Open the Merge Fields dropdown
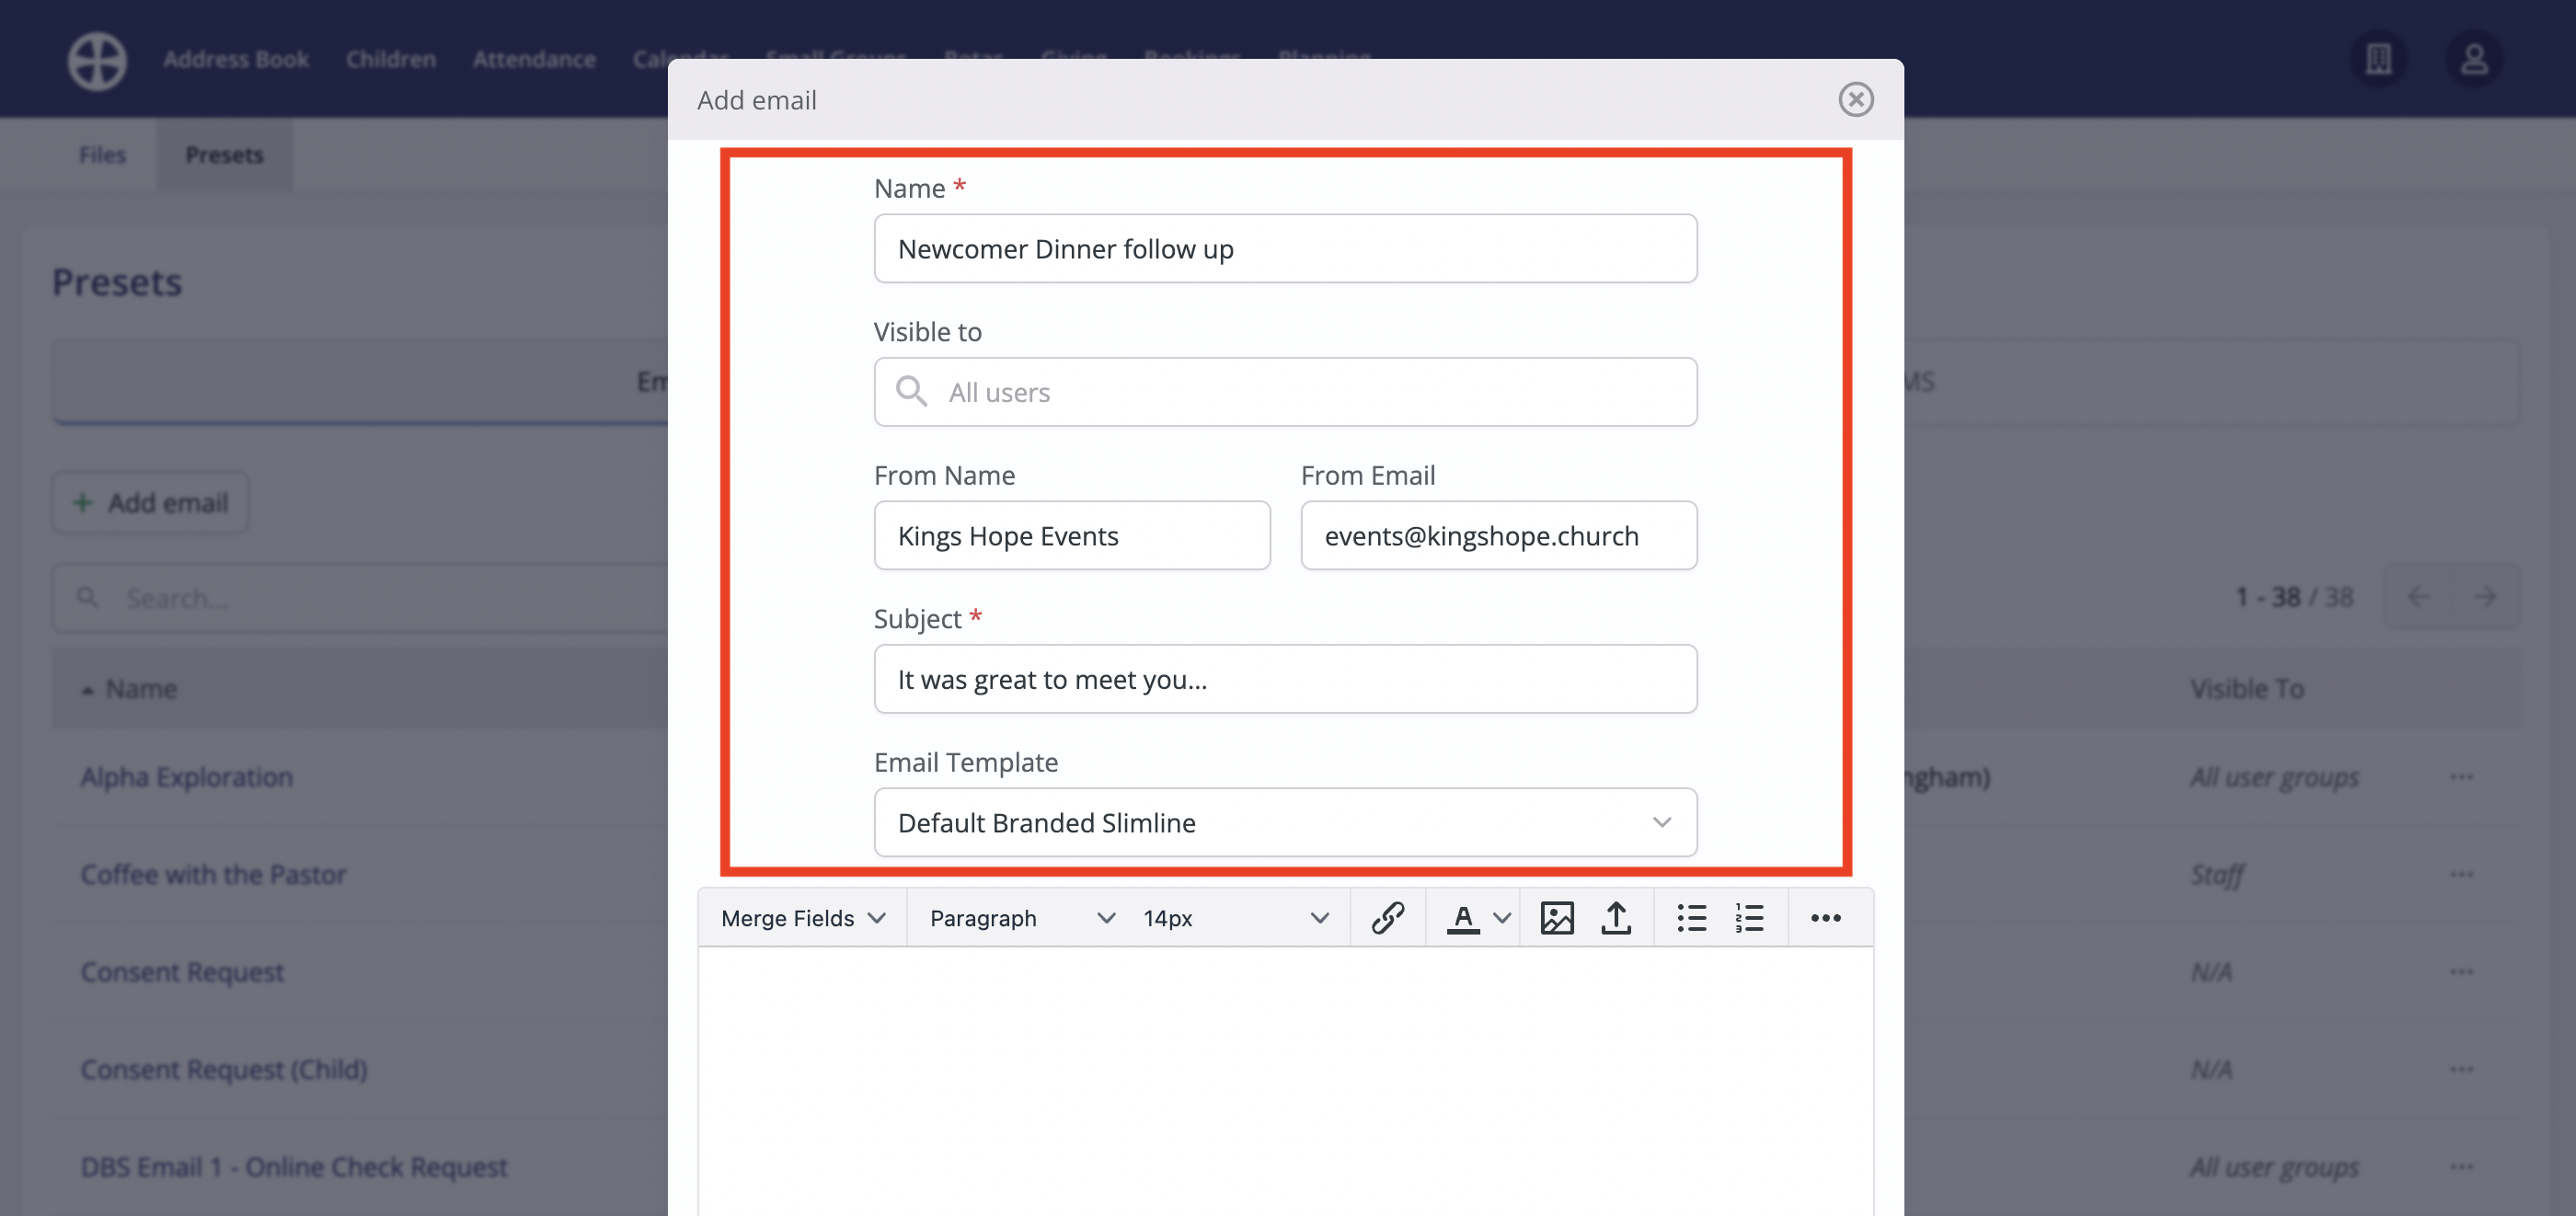This screenshot has height=1216, width=2576. point(802,917)
